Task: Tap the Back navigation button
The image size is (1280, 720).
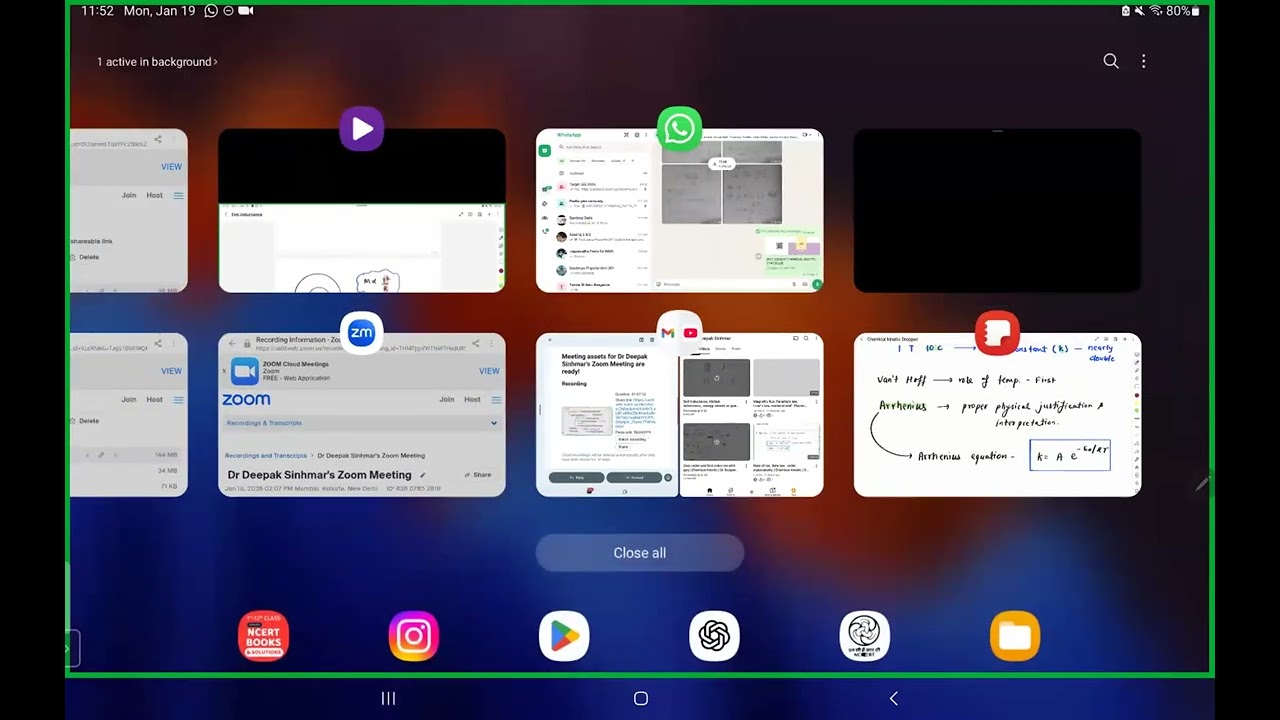Action: point(893,699)
